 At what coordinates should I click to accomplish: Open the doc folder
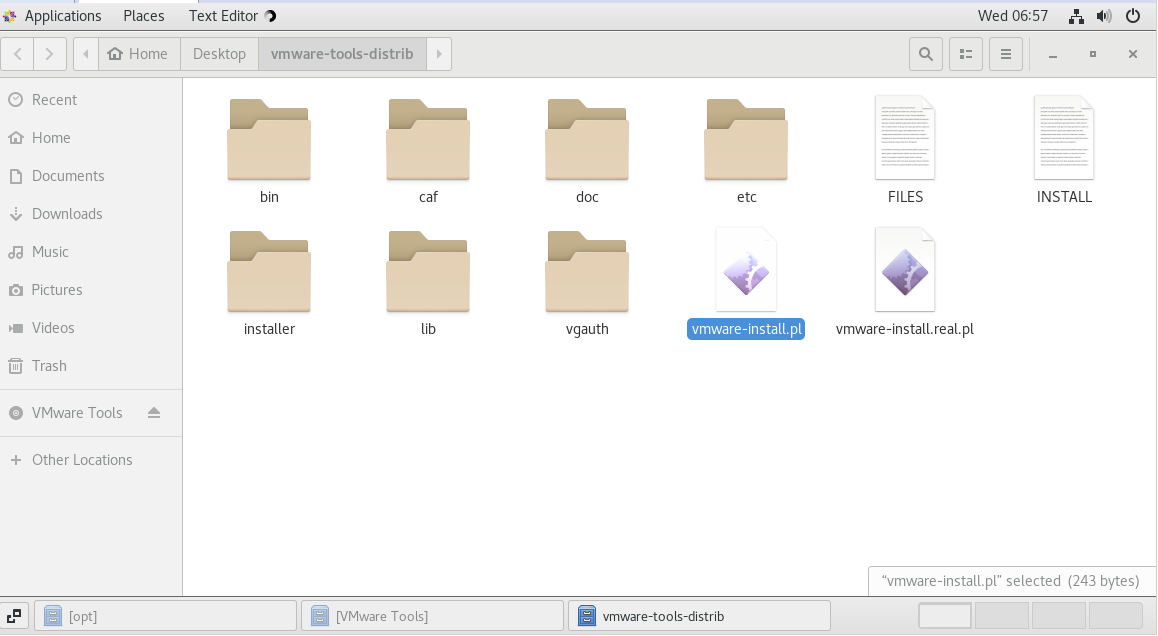coord(587,139)
